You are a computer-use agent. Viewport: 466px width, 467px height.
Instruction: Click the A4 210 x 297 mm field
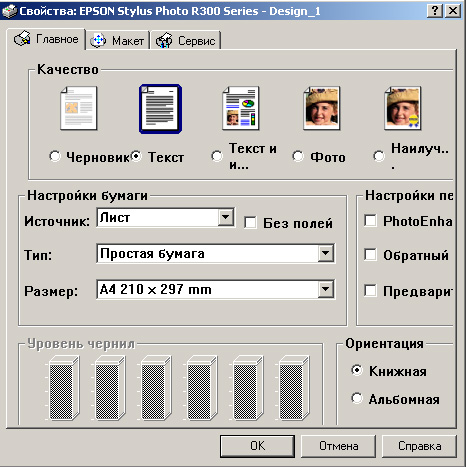216,289
